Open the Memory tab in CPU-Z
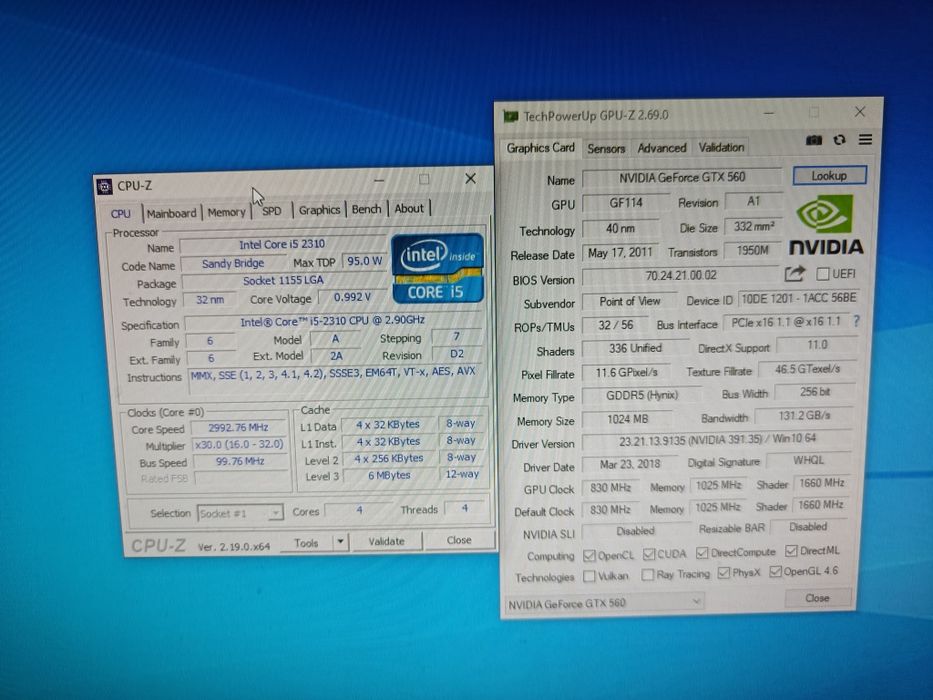The image size is (933, 700). pyautogui.click(x=226, y=212)
